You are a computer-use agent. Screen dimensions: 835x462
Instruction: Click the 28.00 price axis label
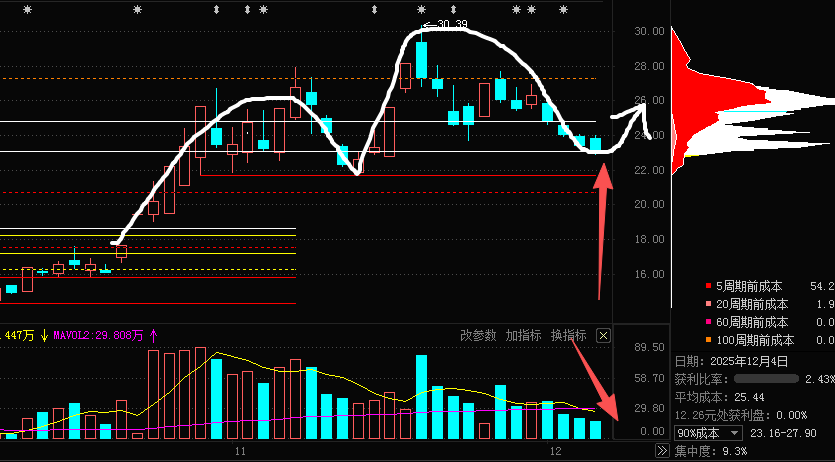pos(650,66)
